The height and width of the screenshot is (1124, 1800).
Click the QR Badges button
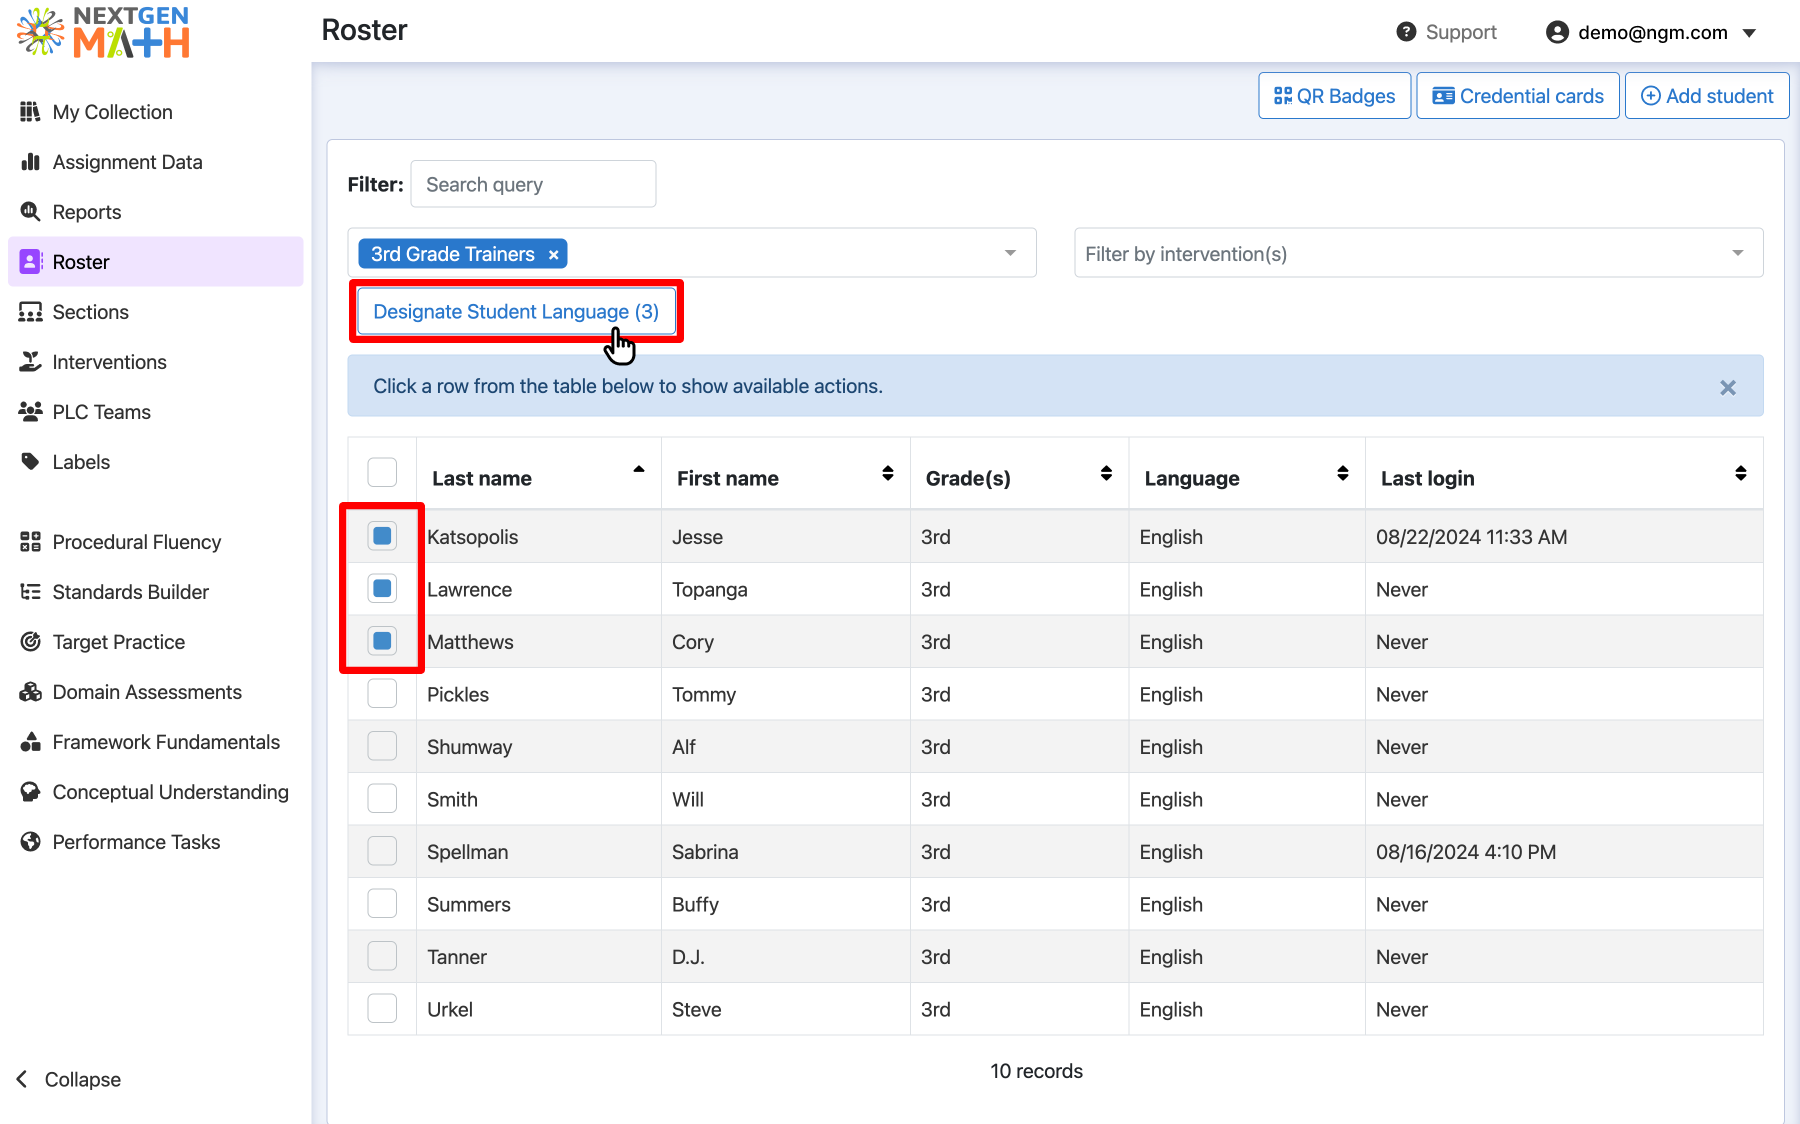[x=1334, y=96]
